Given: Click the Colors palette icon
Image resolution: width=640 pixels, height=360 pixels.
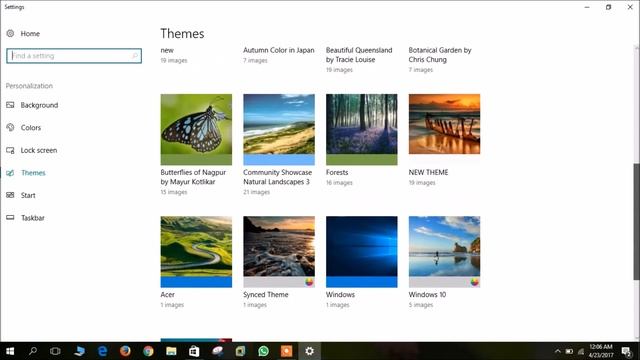Looking at the screenshot, I should coord(10,127).
